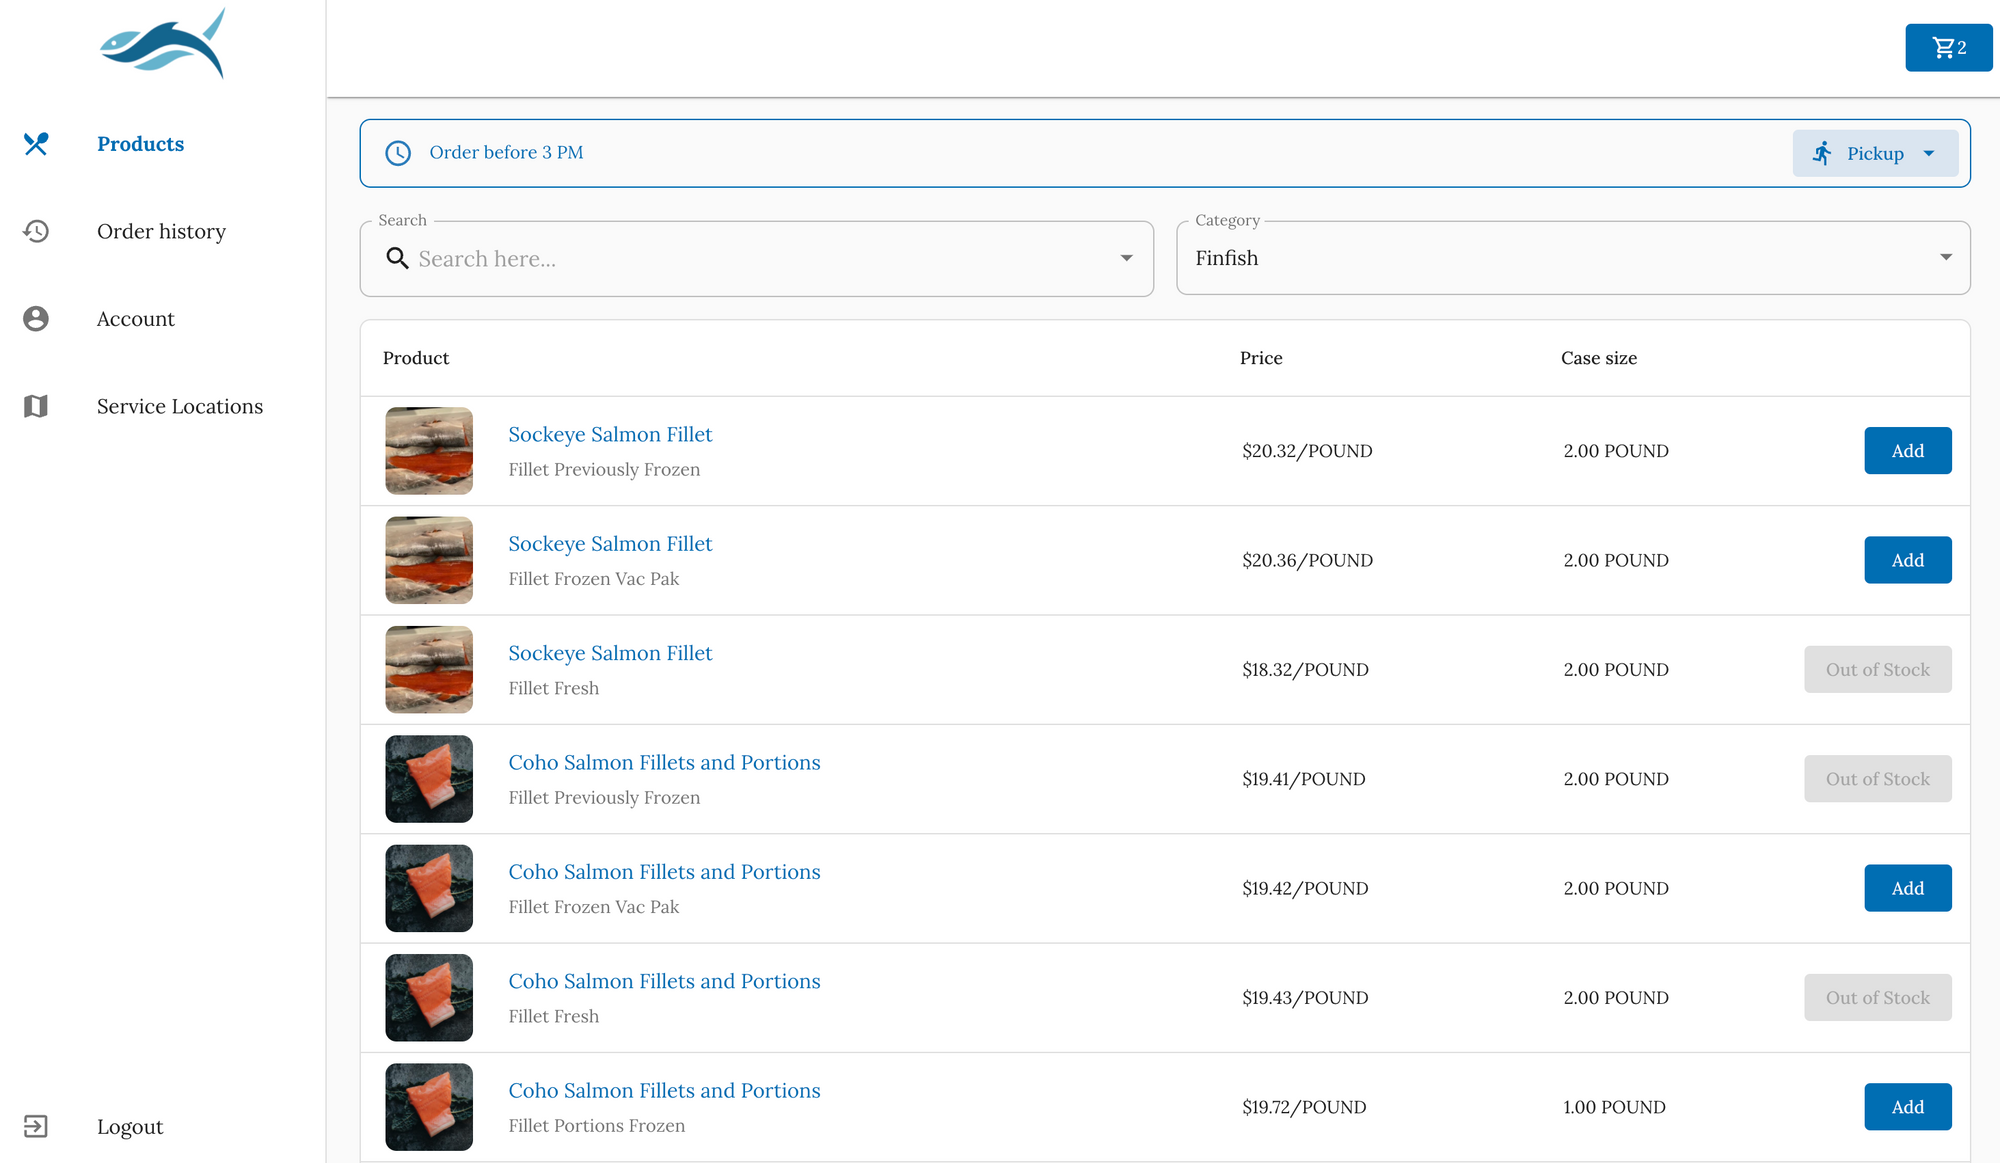
Task: Add Coho Salmon Fillets Frozen Vac Pak
Action: (1907, 887)
